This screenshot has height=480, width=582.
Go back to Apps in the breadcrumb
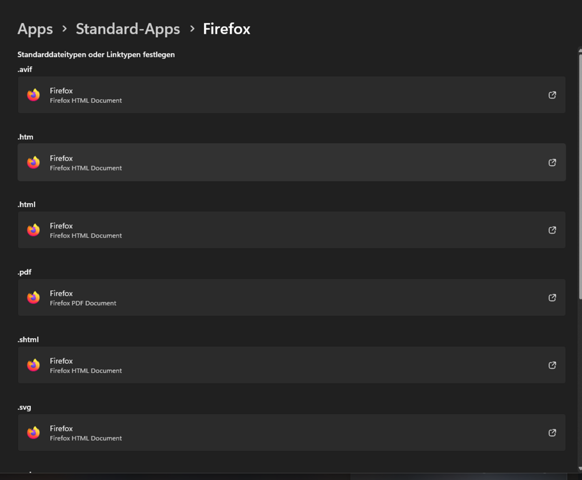(x=35, y=29)
